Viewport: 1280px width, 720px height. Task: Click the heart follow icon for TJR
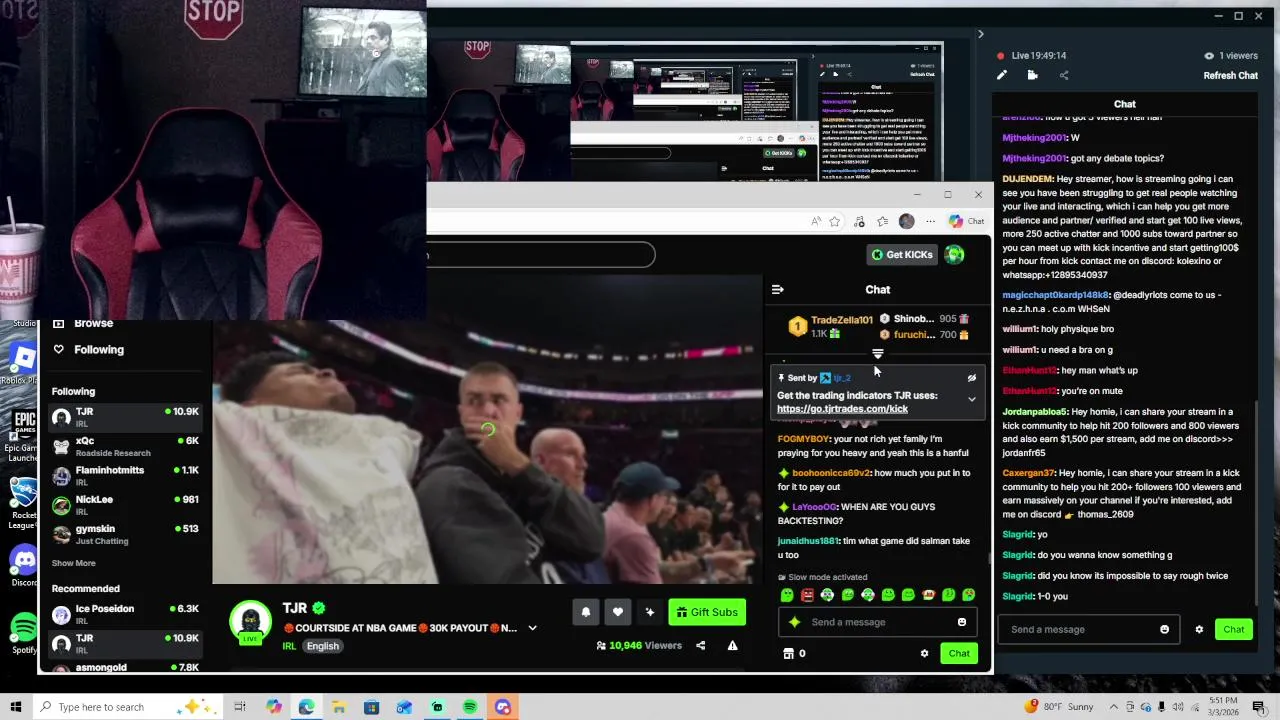click(618, 612)
